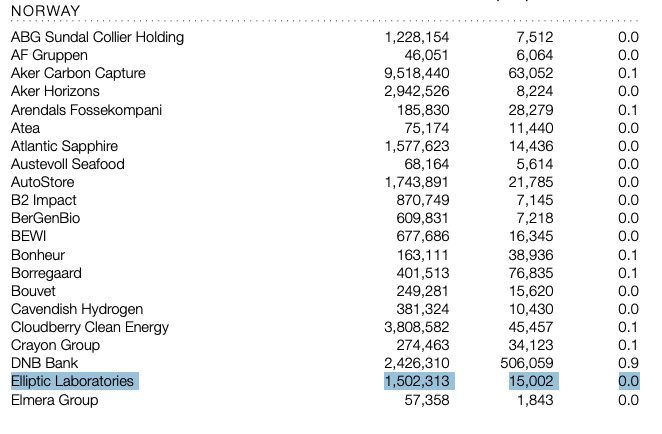Click value 7,512 in ABG Sundal row
The image size is (662, 434).
(534, 37)
